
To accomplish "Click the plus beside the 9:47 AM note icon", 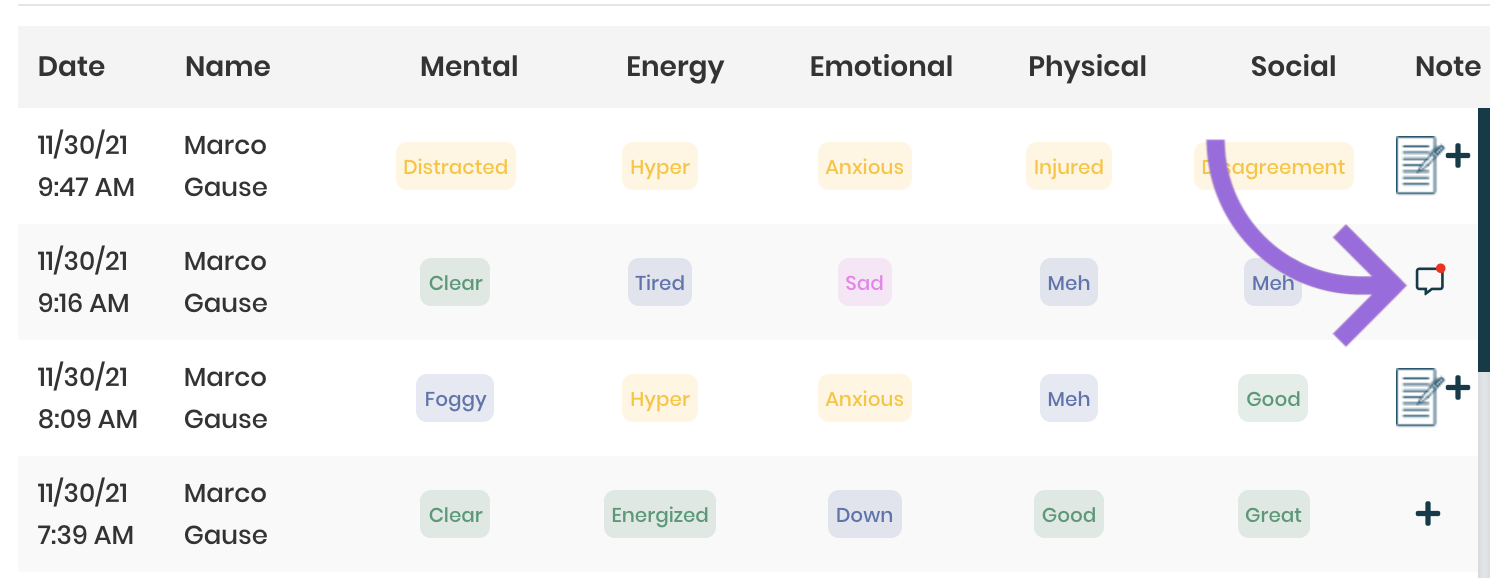I will pyautogui.click(x=1458, y=156).
